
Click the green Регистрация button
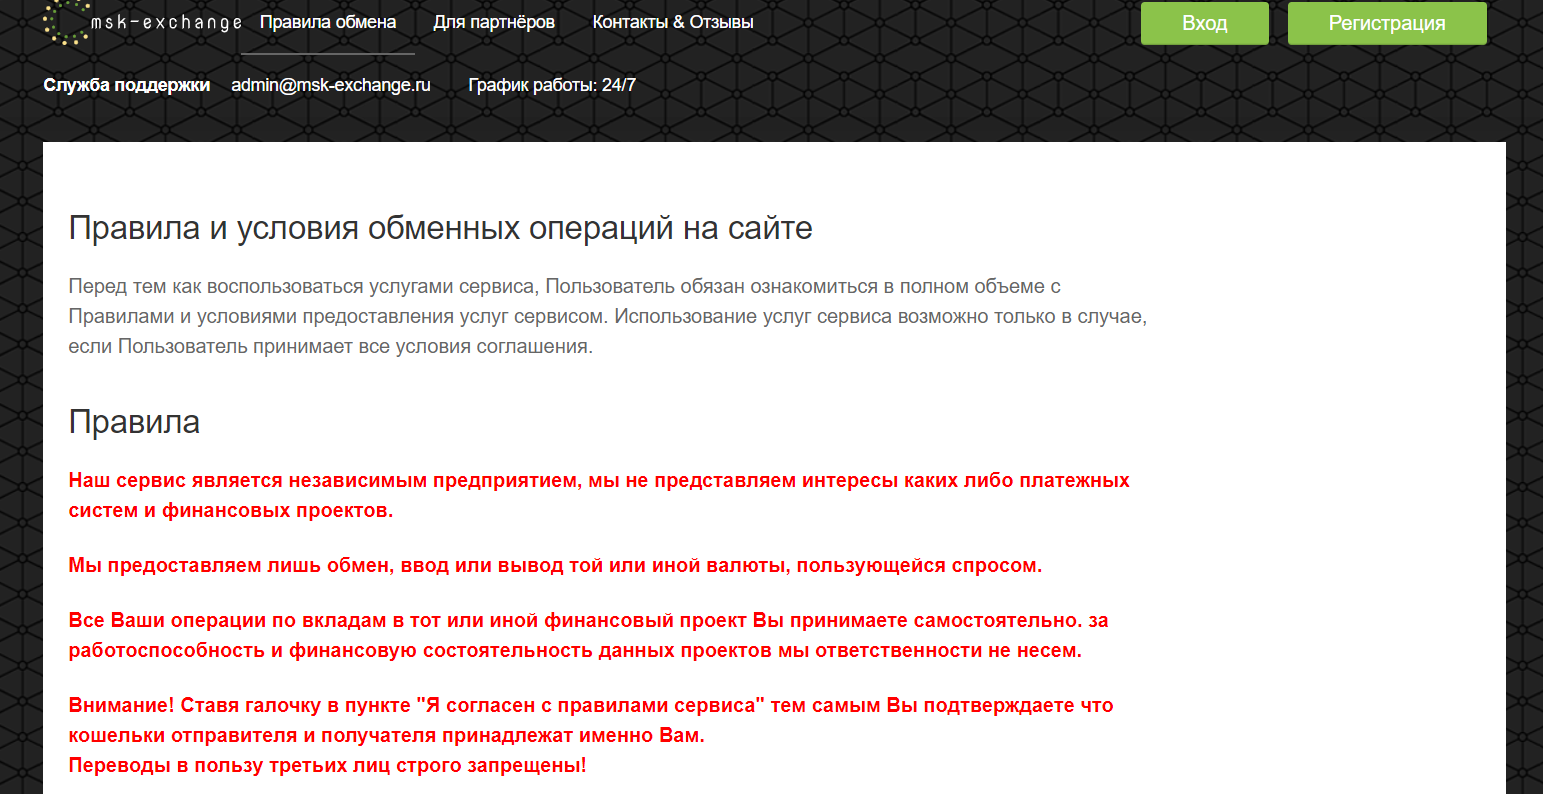click(1387, 23)
